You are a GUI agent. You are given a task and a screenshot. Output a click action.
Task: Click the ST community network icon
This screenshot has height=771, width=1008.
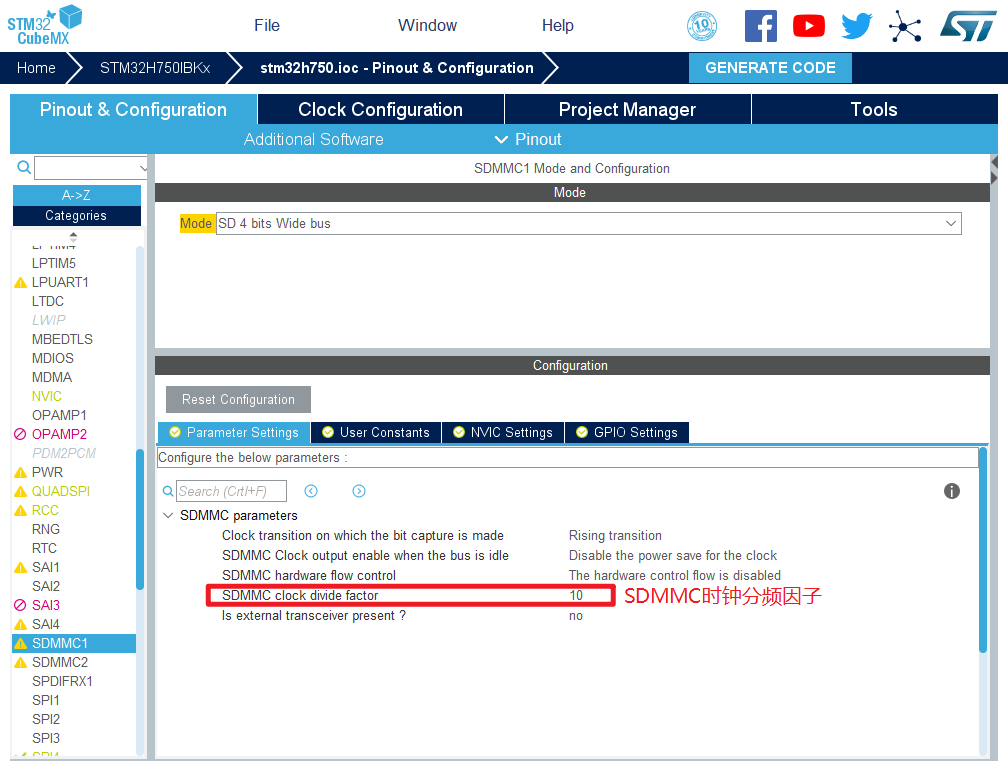point(905,26)
